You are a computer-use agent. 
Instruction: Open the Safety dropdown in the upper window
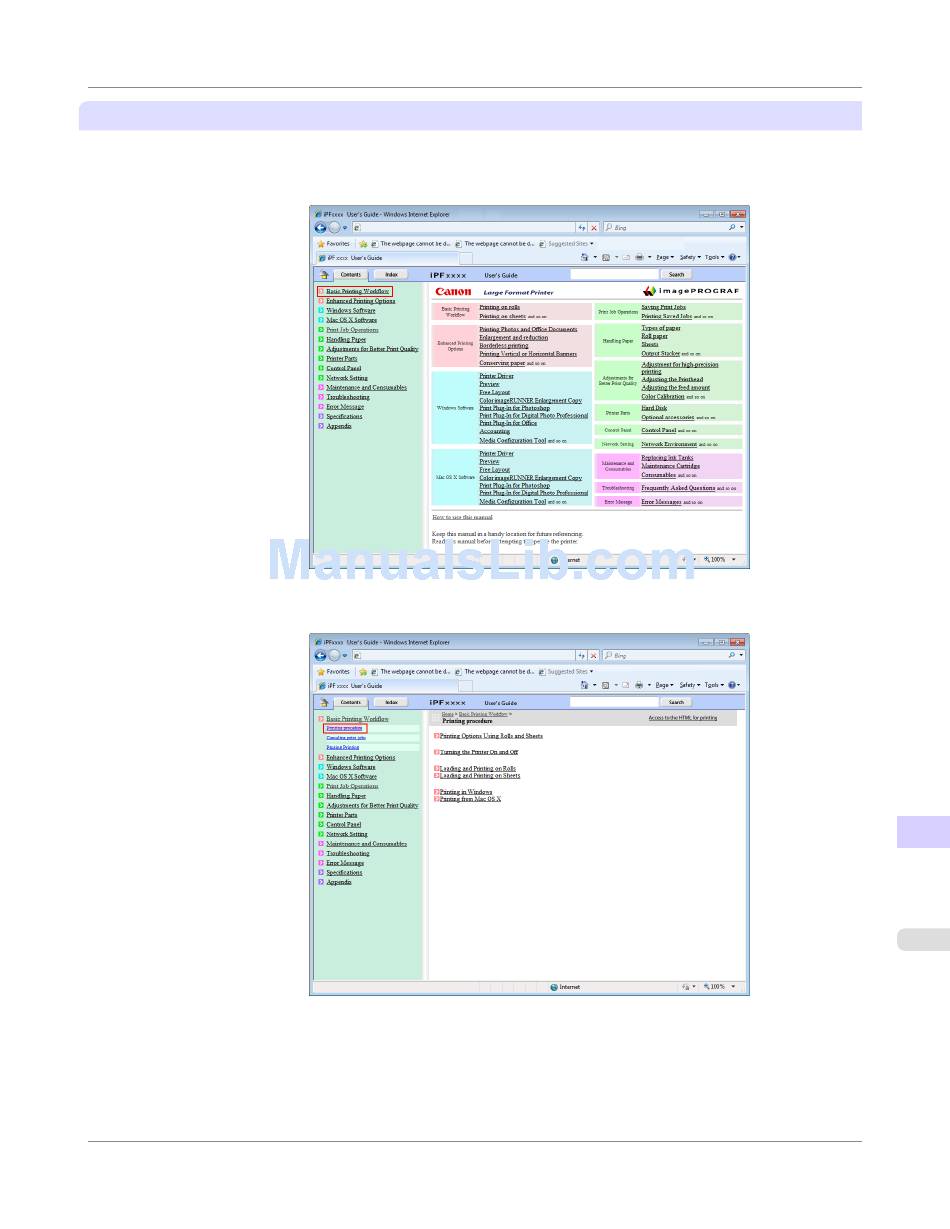689,257
